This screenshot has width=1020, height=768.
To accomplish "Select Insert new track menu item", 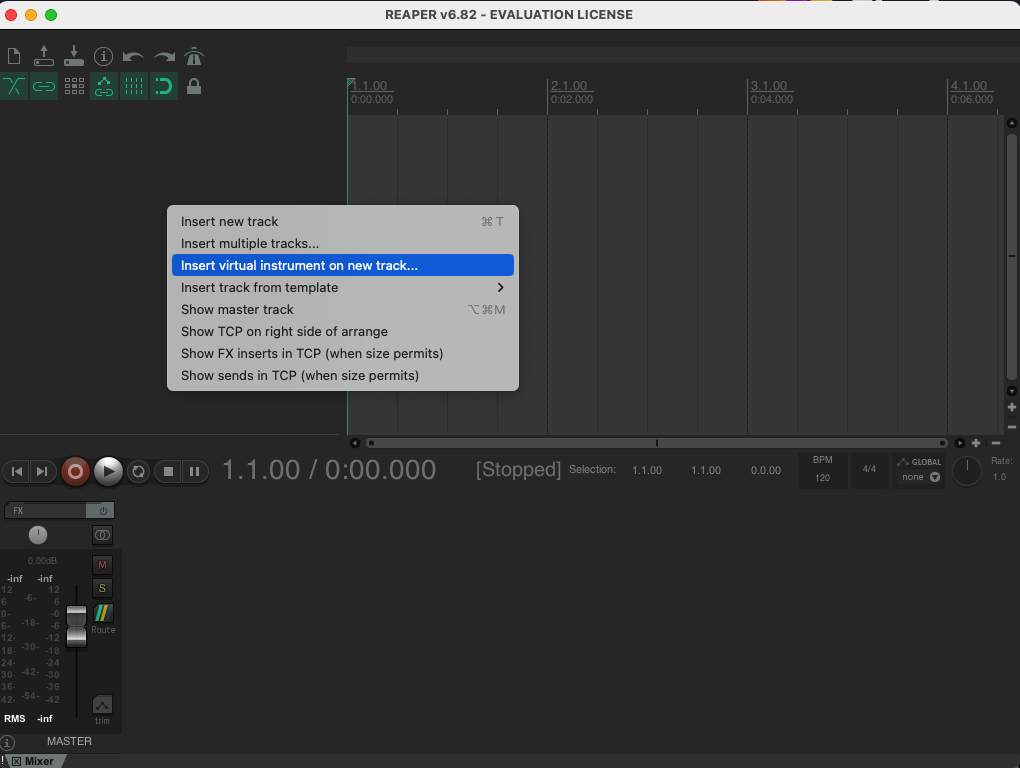I will [343, 222].
